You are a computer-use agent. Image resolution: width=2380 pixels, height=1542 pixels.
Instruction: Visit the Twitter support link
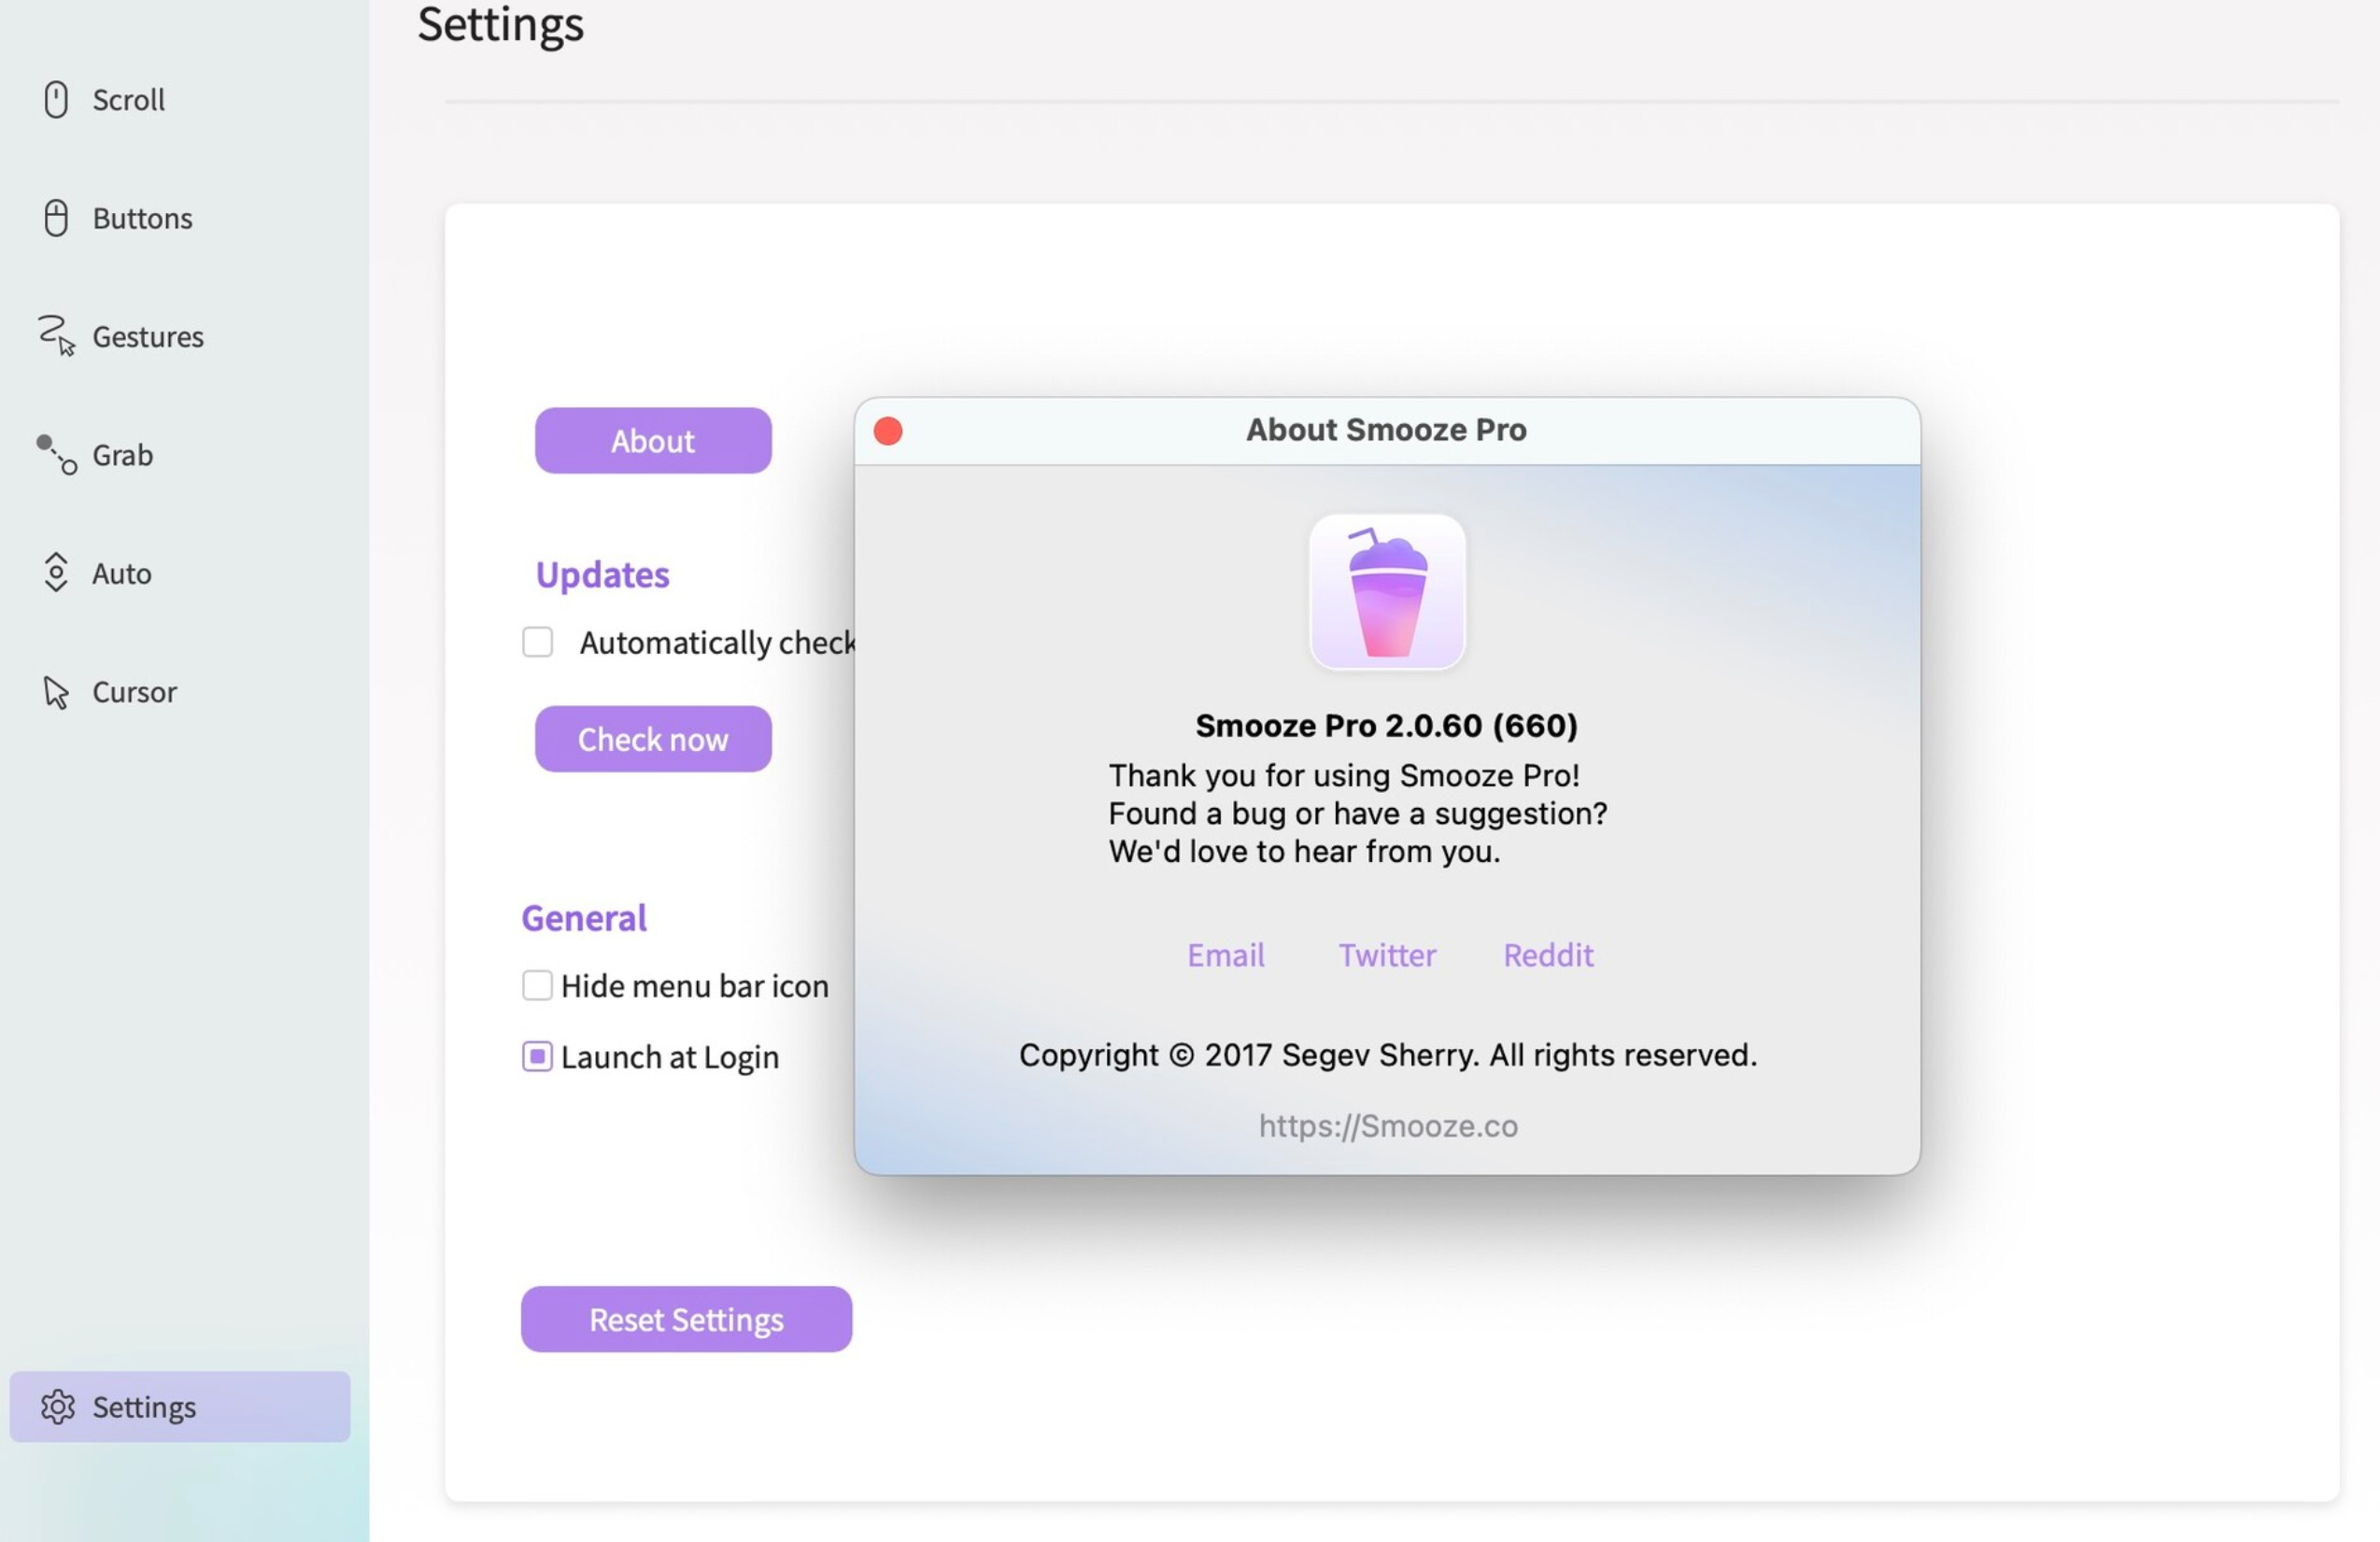pyautogui.click(x=1386, y=953)
